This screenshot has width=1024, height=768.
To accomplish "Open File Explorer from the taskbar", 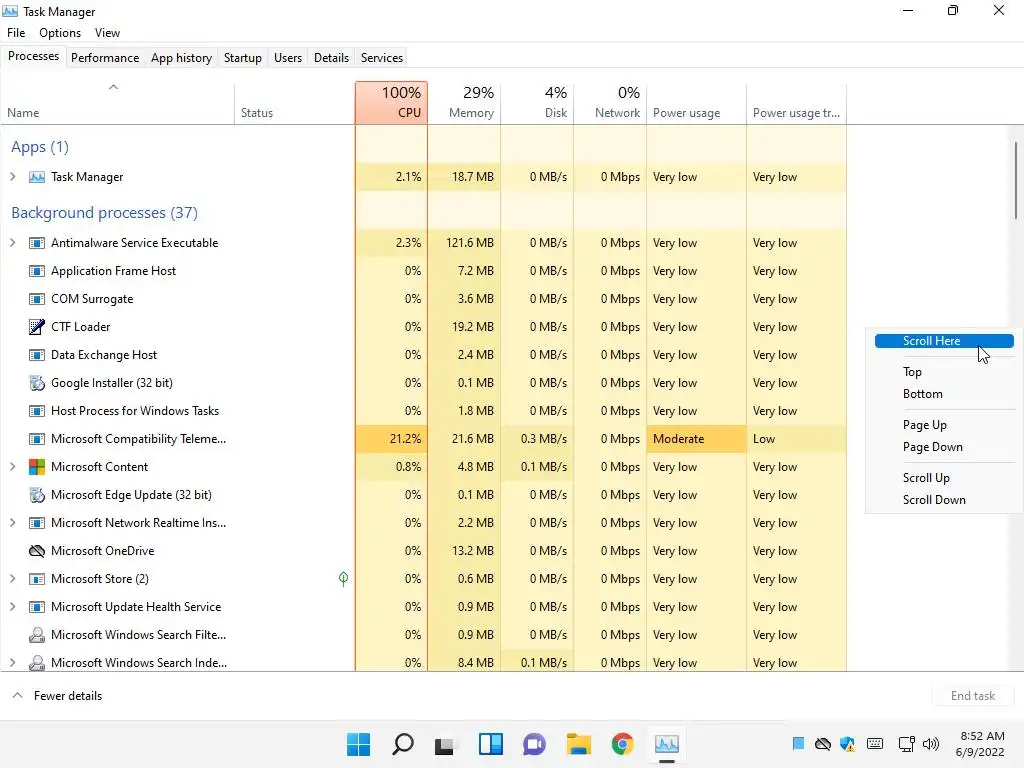I will (x=579, y=744).
